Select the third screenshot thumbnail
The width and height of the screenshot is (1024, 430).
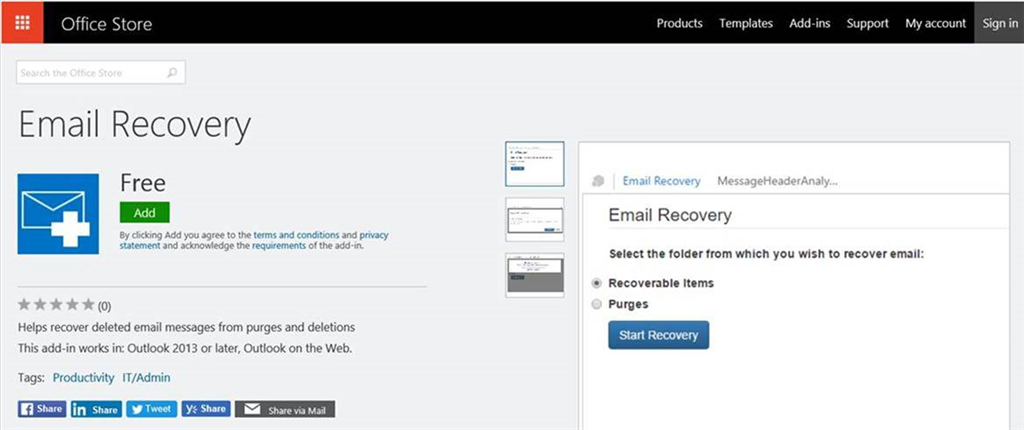tap(535, 275)
